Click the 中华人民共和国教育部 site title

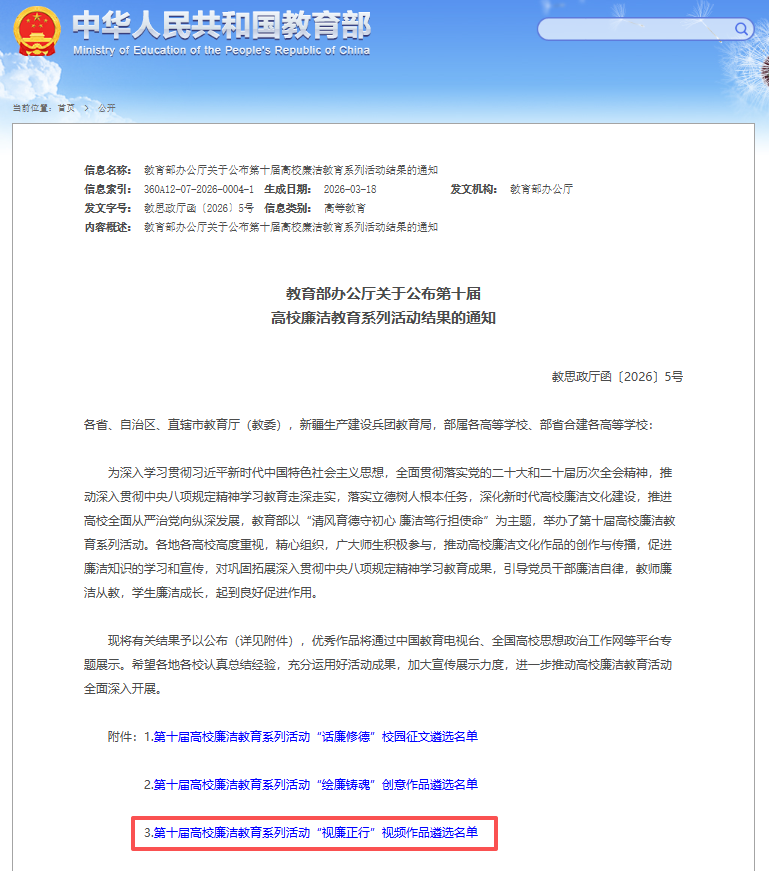pos(221,26)
